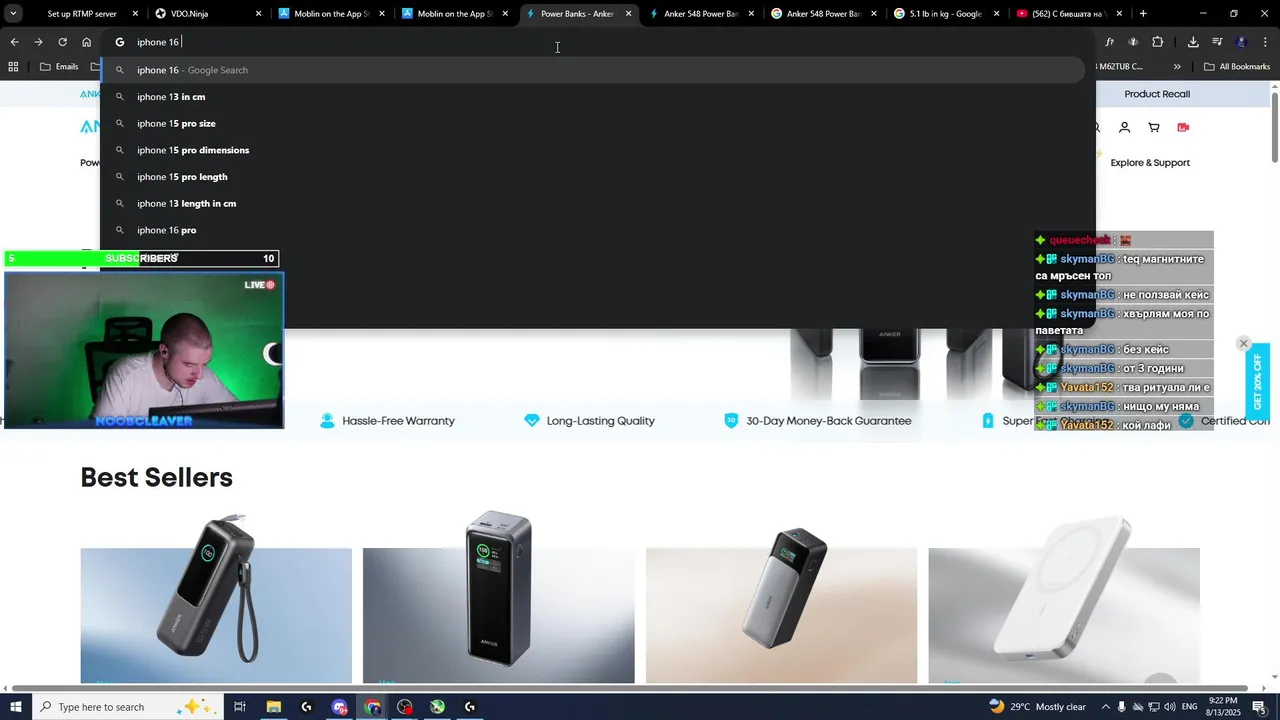Pick the 'iphone 15 pro dimensions' suggestion
This screenshot has height=720, width=1280.
click(593, 150)
